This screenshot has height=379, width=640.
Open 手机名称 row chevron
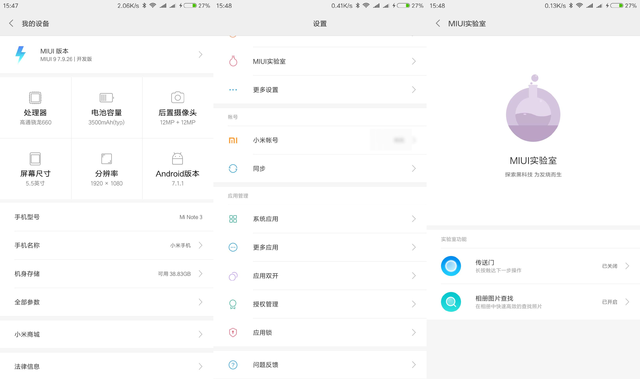tap(200, 245)
